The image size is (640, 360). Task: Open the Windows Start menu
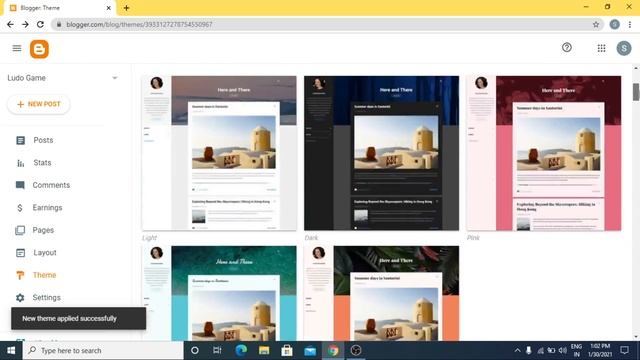pos(11,351)
